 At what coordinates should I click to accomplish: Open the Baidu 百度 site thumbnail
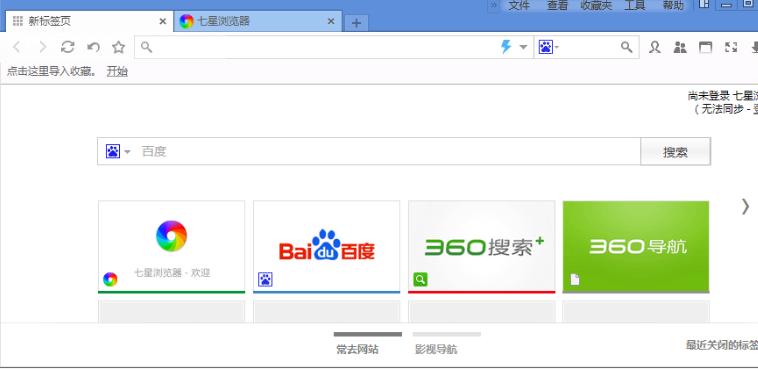(327, 247)
